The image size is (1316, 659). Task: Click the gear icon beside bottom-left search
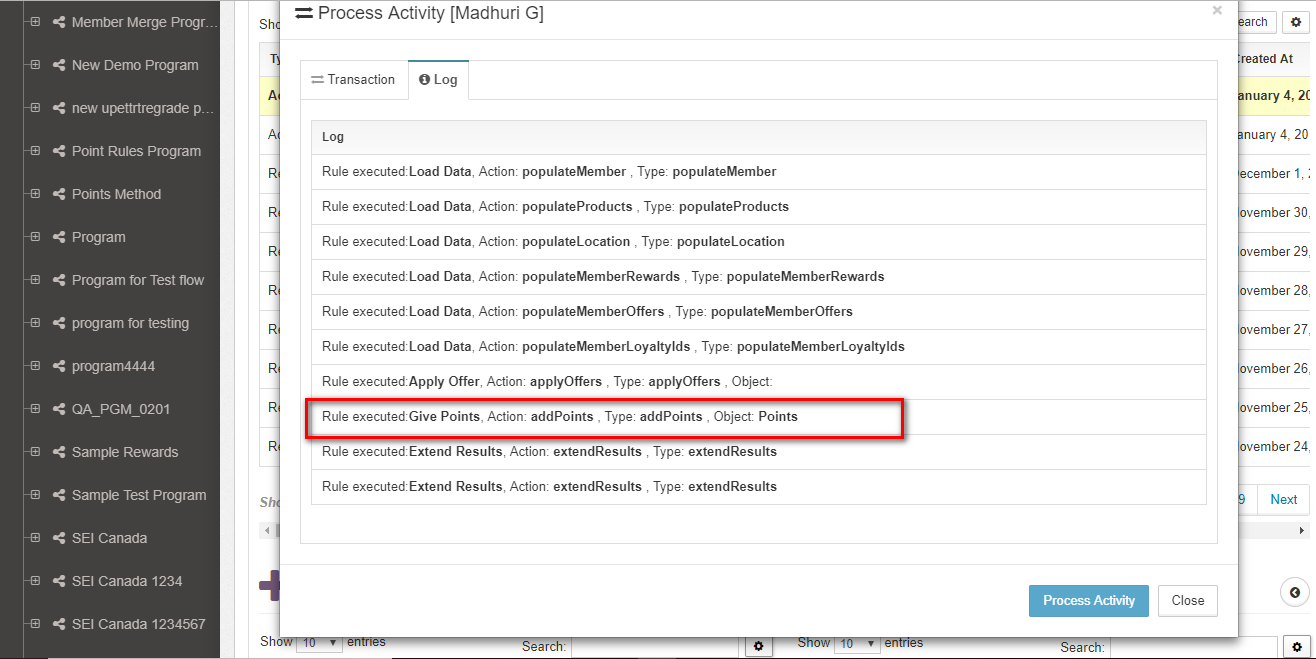758,647
